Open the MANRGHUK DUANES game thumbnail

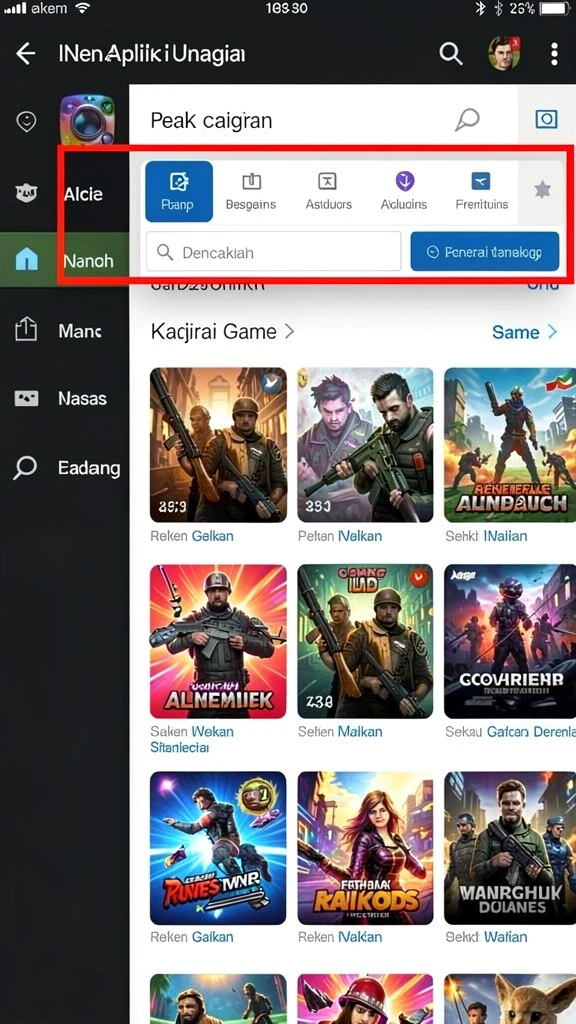pos(510,848)
